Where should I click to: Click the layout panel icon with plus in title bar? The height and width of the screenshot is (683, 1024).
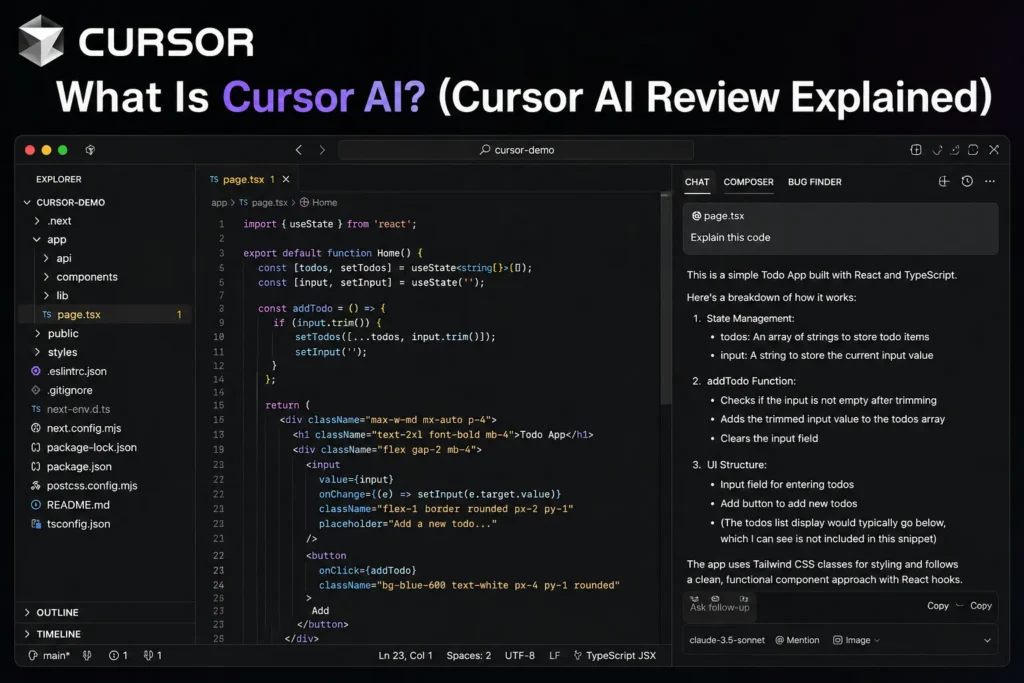[x=916, y=150]
